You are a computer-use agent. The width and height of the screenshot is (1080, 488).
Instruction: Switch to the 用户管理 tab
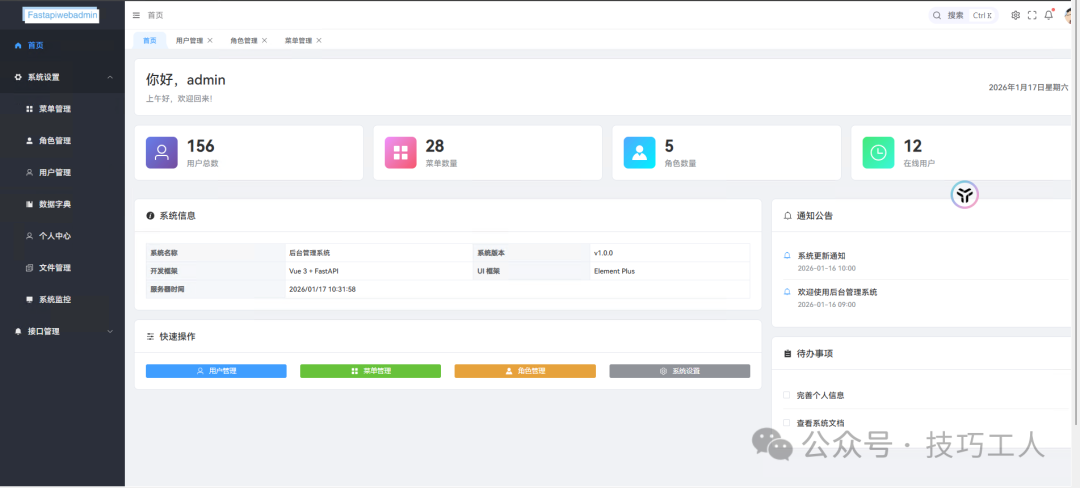tap(189, 41)
